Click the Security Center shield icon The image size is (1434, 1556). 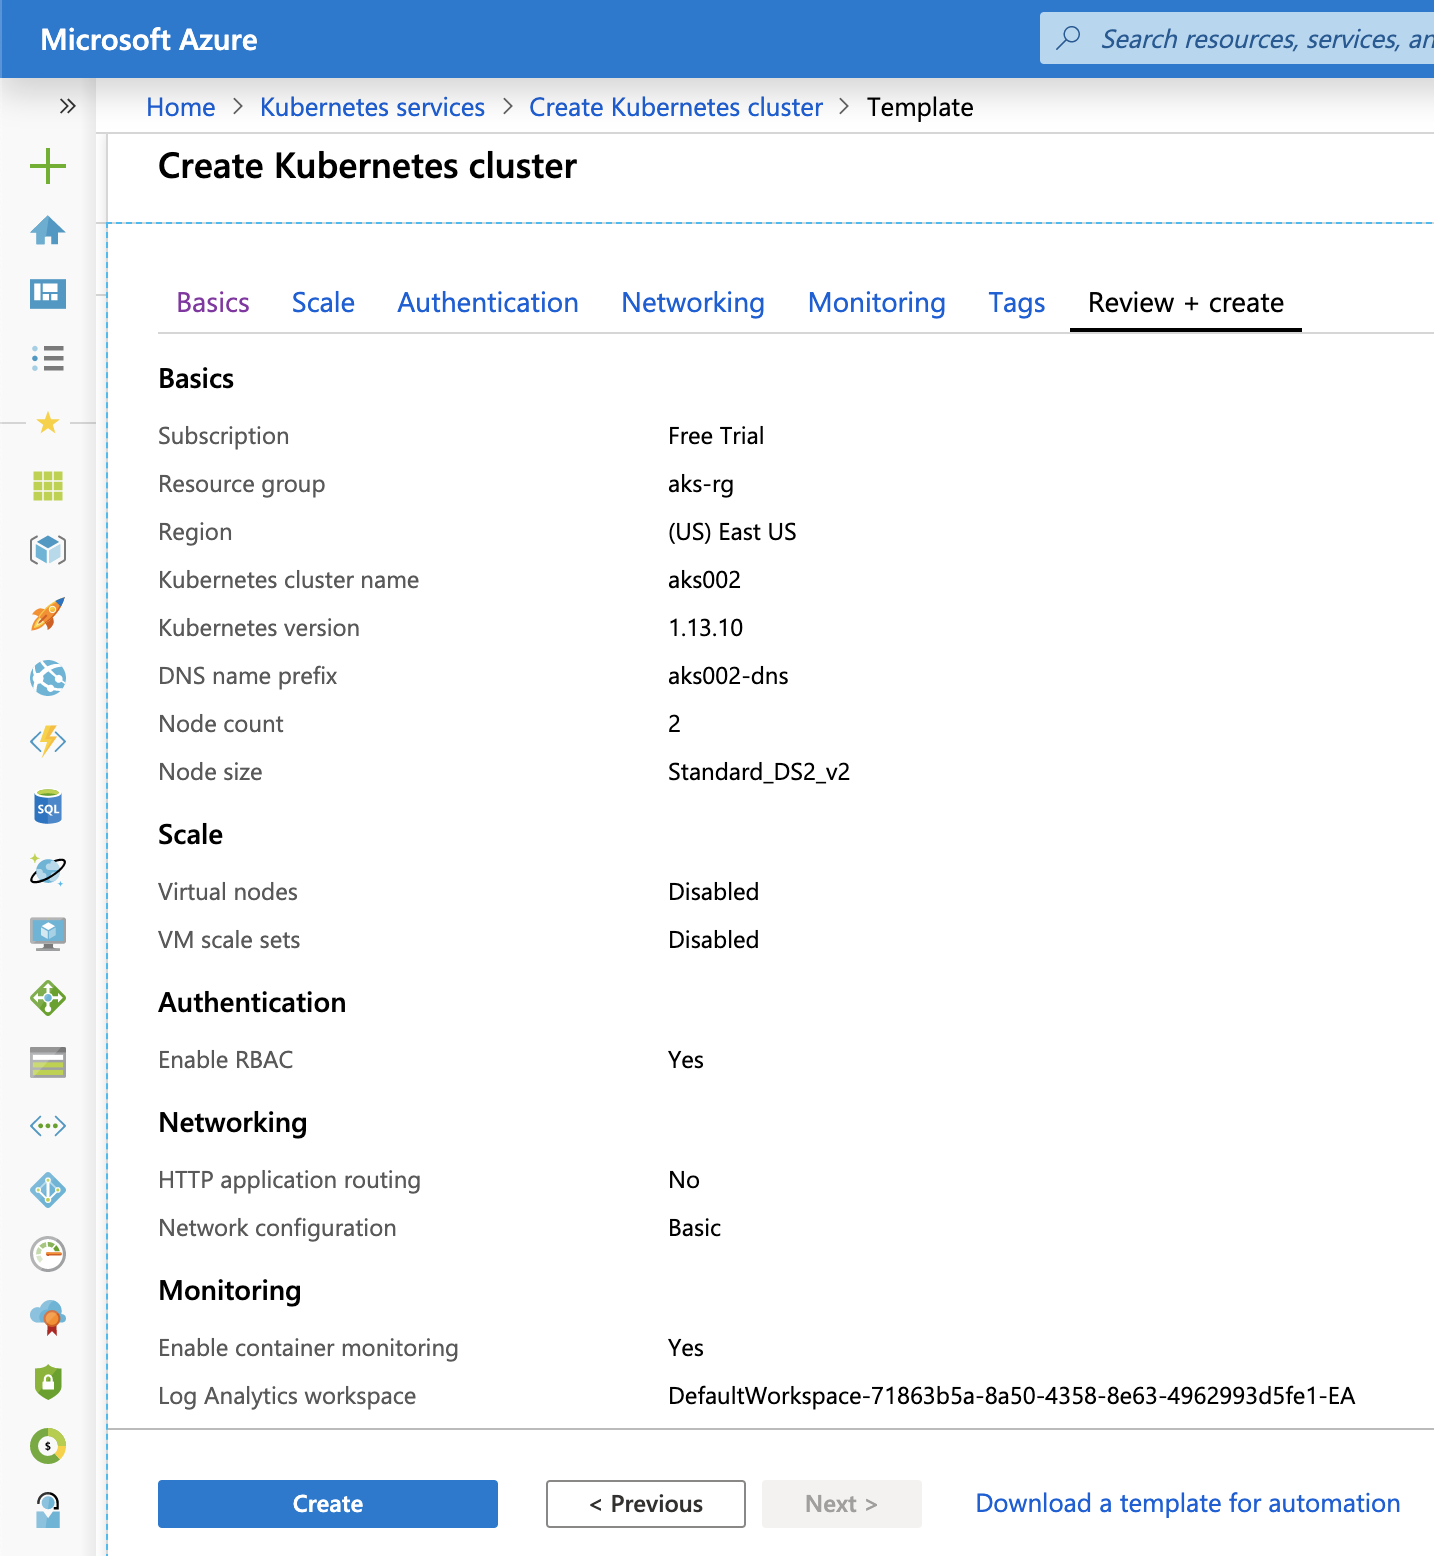[x=48, y=1382]
